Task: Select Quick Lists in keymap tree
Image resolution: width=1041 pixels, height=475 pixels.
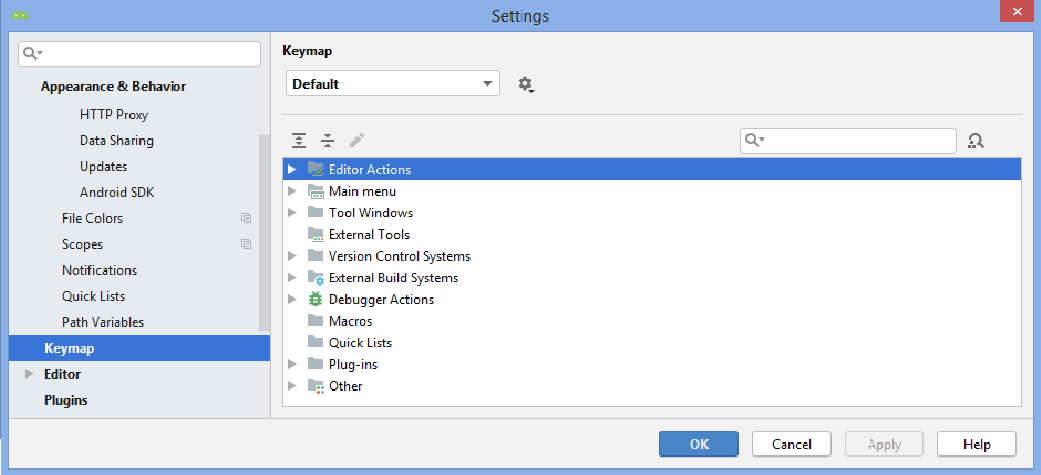Action: [x=360, y=343]
